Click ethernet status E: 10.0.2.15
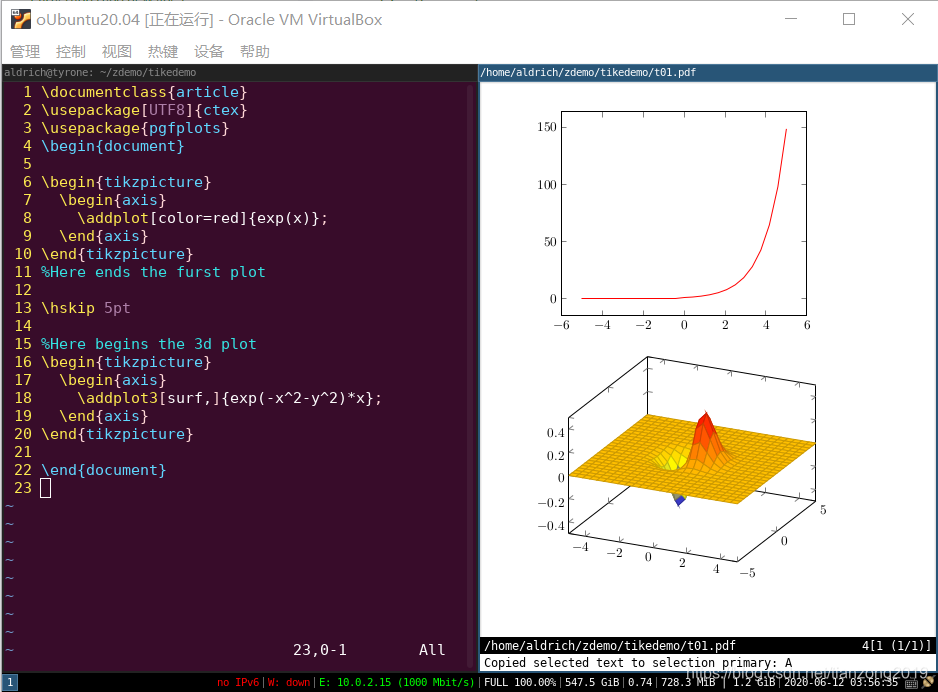 (x=396, y=682)
